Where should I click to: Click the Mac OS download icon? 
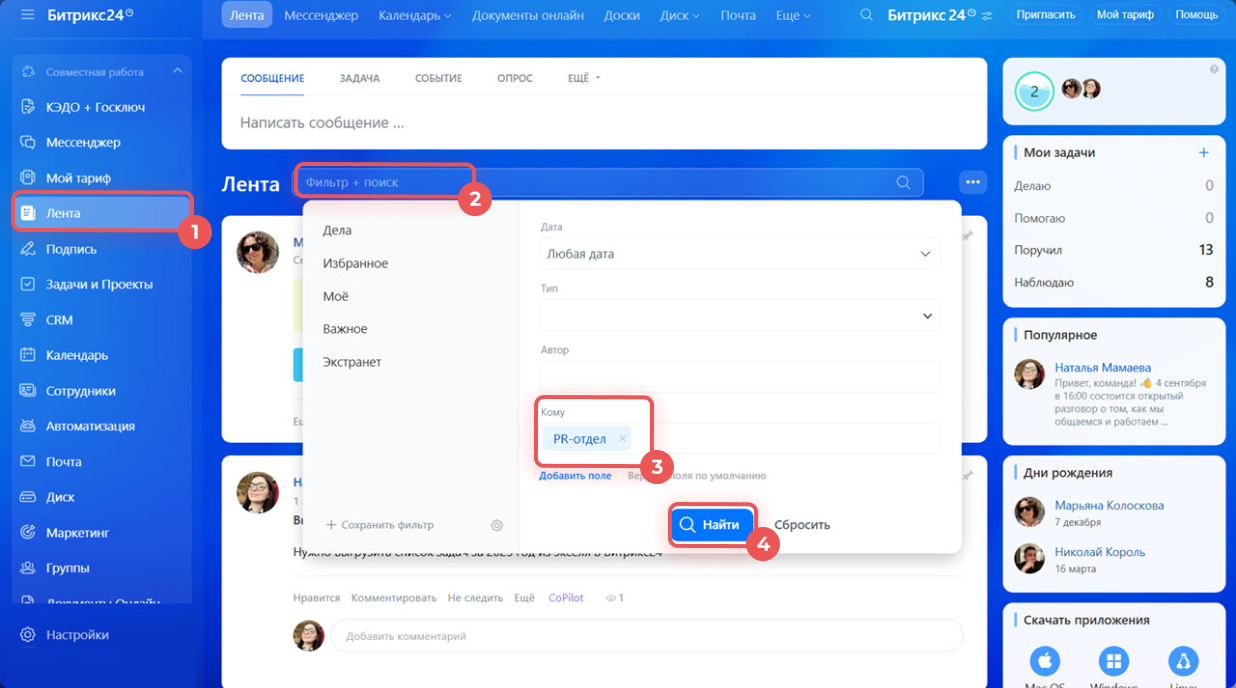[1044, 661]
